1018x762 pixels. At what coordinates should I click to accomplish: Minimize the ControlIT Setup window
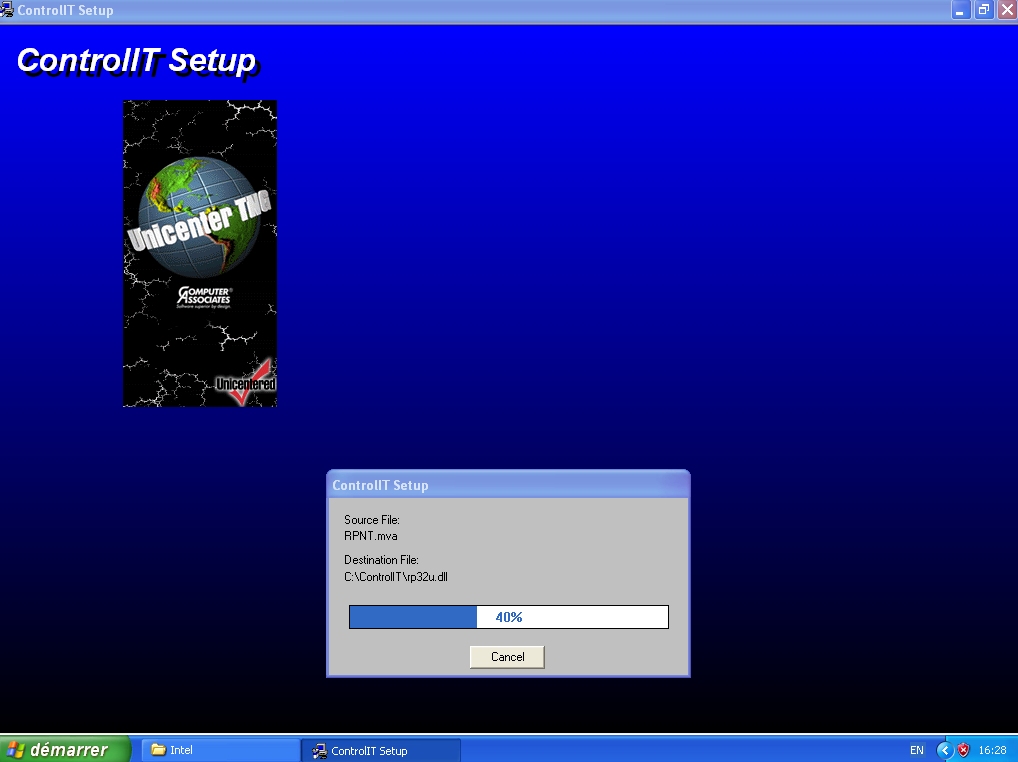coord(960,10)
